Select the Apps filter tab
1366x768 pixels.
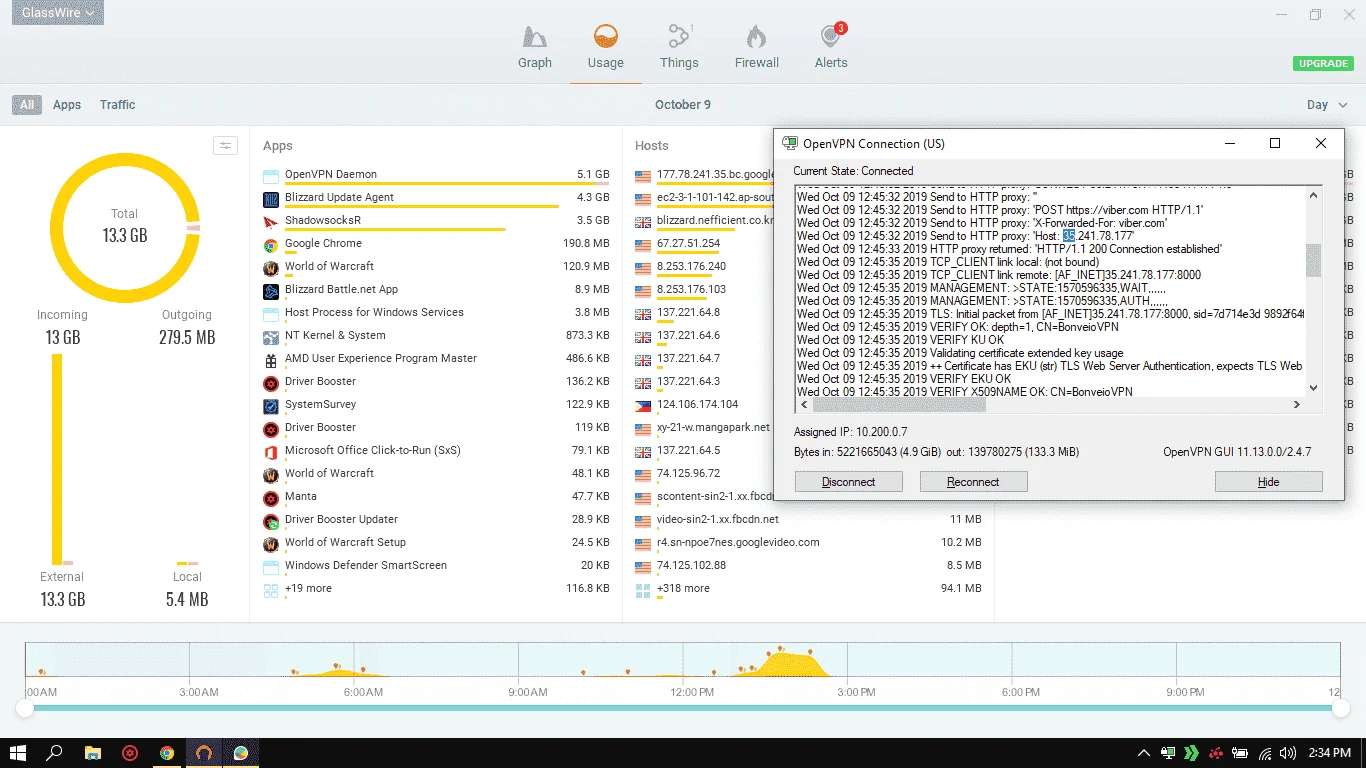pyautogui.click(x=67, y=105)
